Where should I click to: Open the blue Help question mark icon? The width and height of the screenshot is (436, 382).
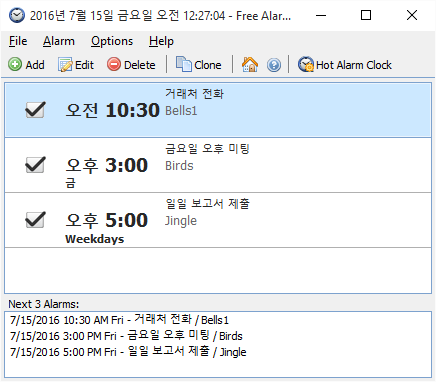(274, 65)
